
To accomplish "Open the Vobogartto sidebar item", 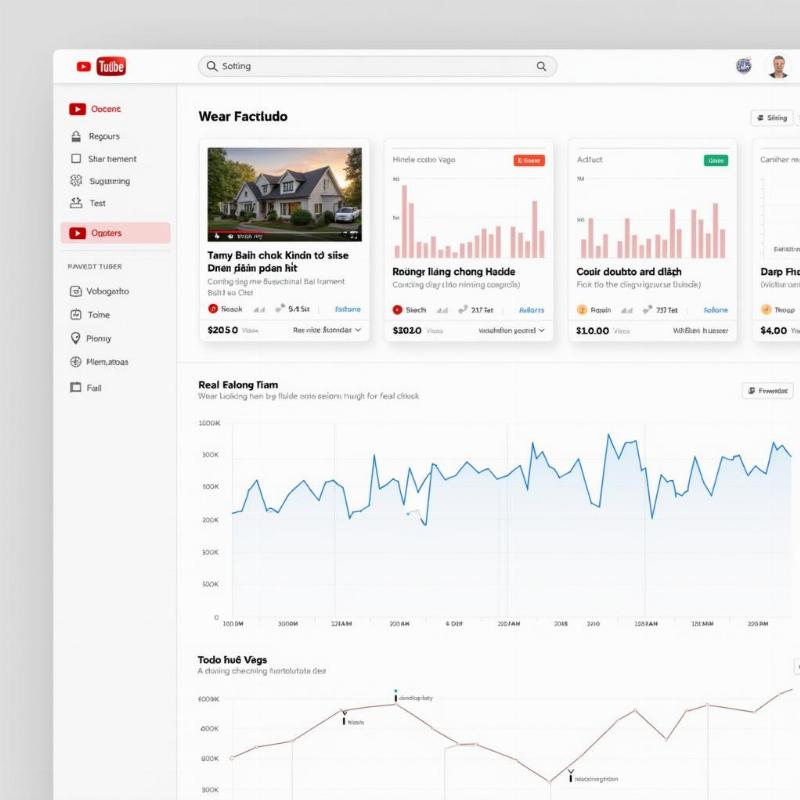I will 107,291.
